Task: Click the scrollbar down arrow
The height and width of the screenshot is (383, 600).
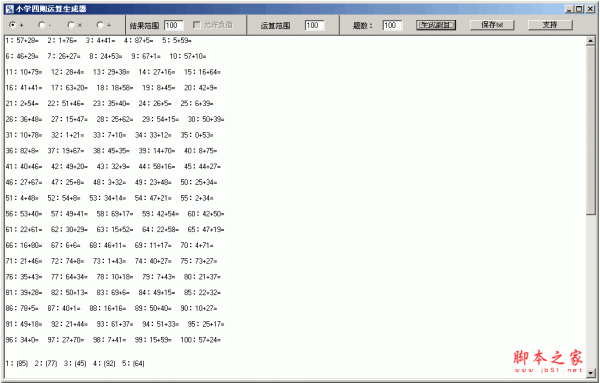Action: pos(590,372)
